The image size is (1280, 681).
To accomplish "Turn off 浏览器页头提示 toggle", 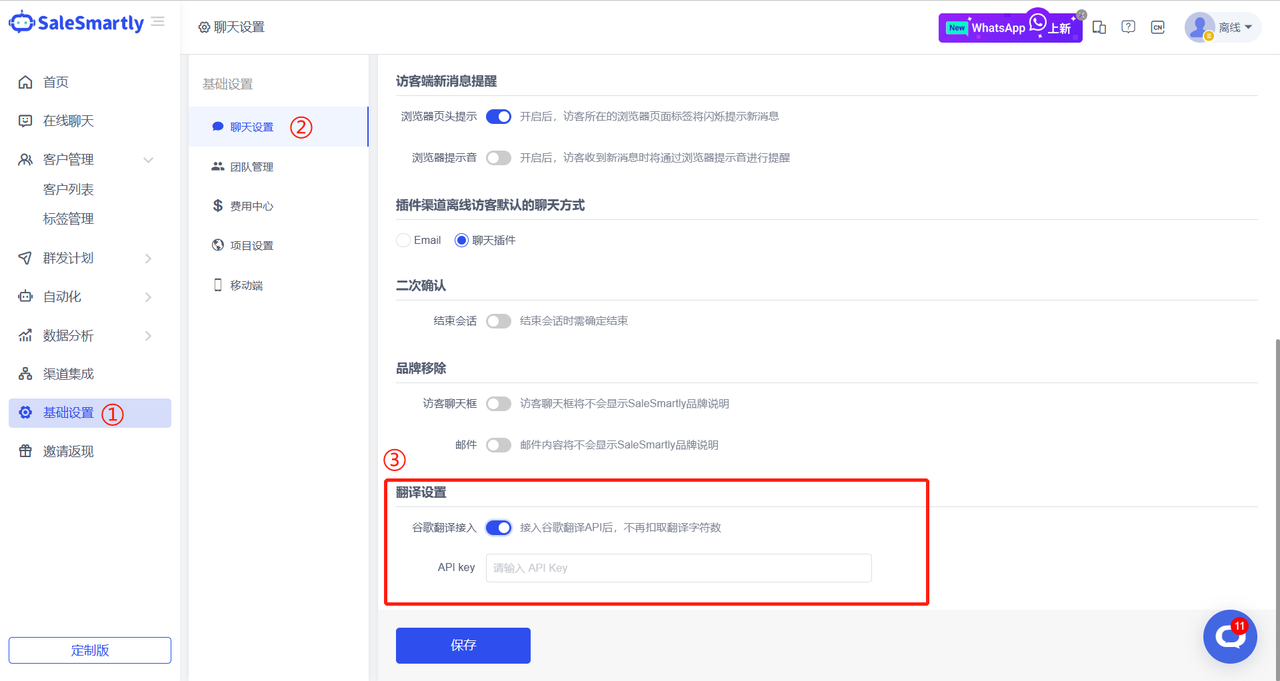I will pyautogui.click(x=499, y=117).
